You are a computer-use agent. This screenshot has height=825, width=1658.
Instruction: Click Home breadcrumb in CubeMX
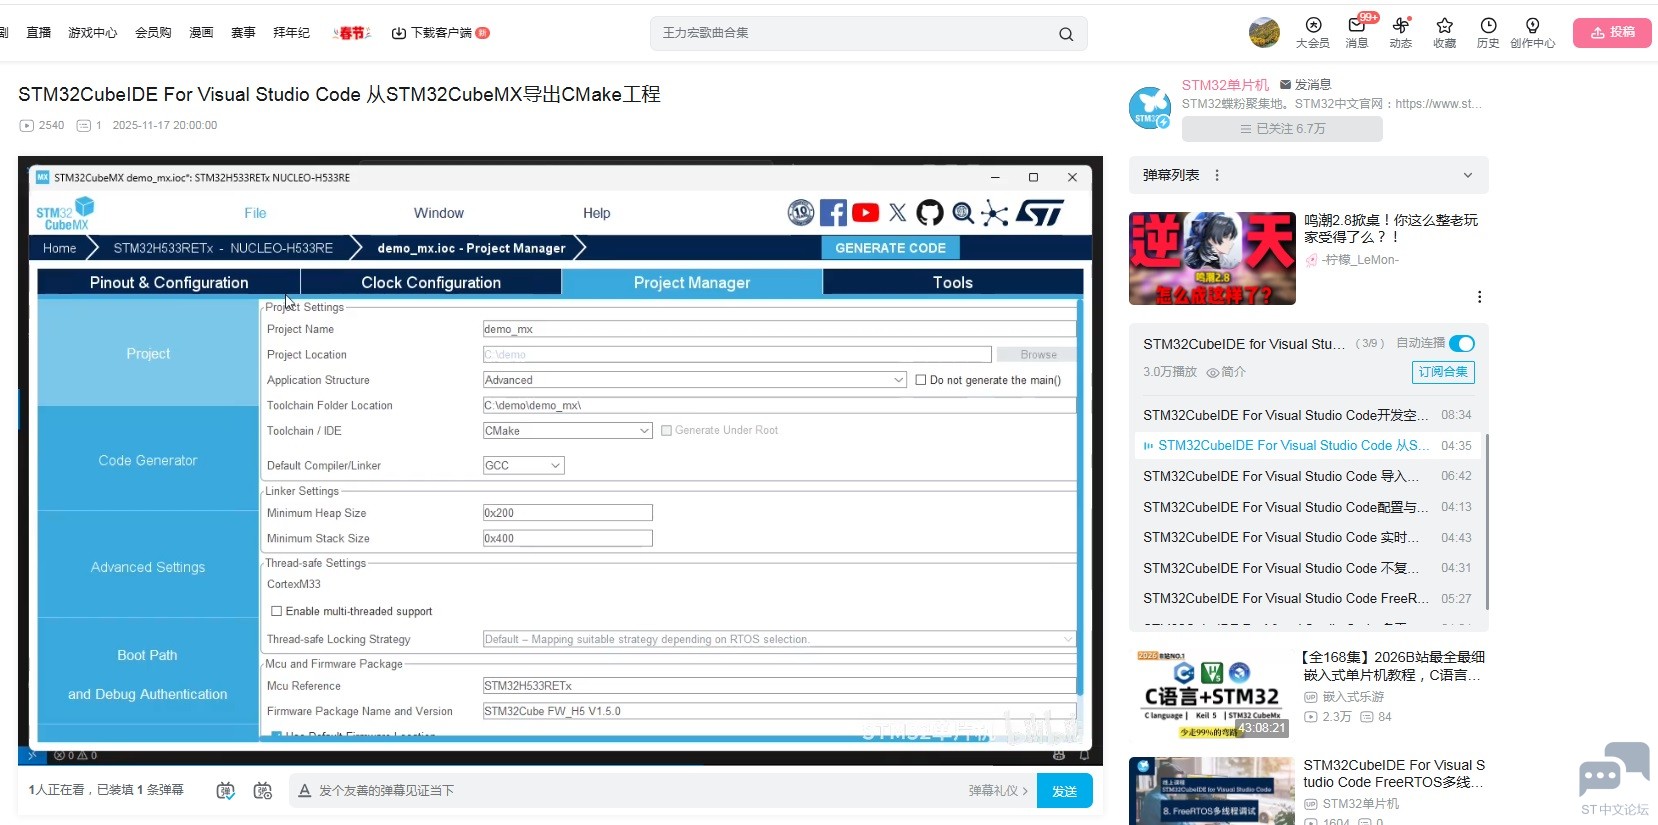click(x=60, y=248)
